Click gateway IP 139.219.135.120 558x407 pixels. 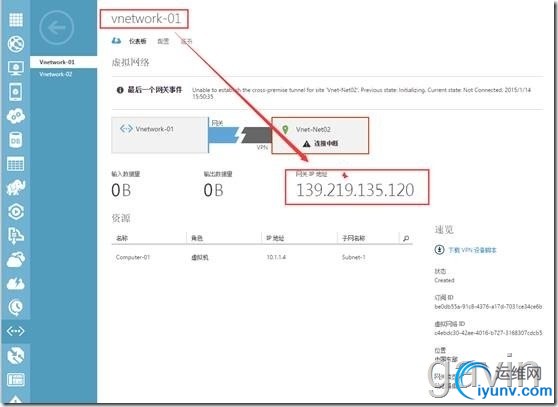355,190
